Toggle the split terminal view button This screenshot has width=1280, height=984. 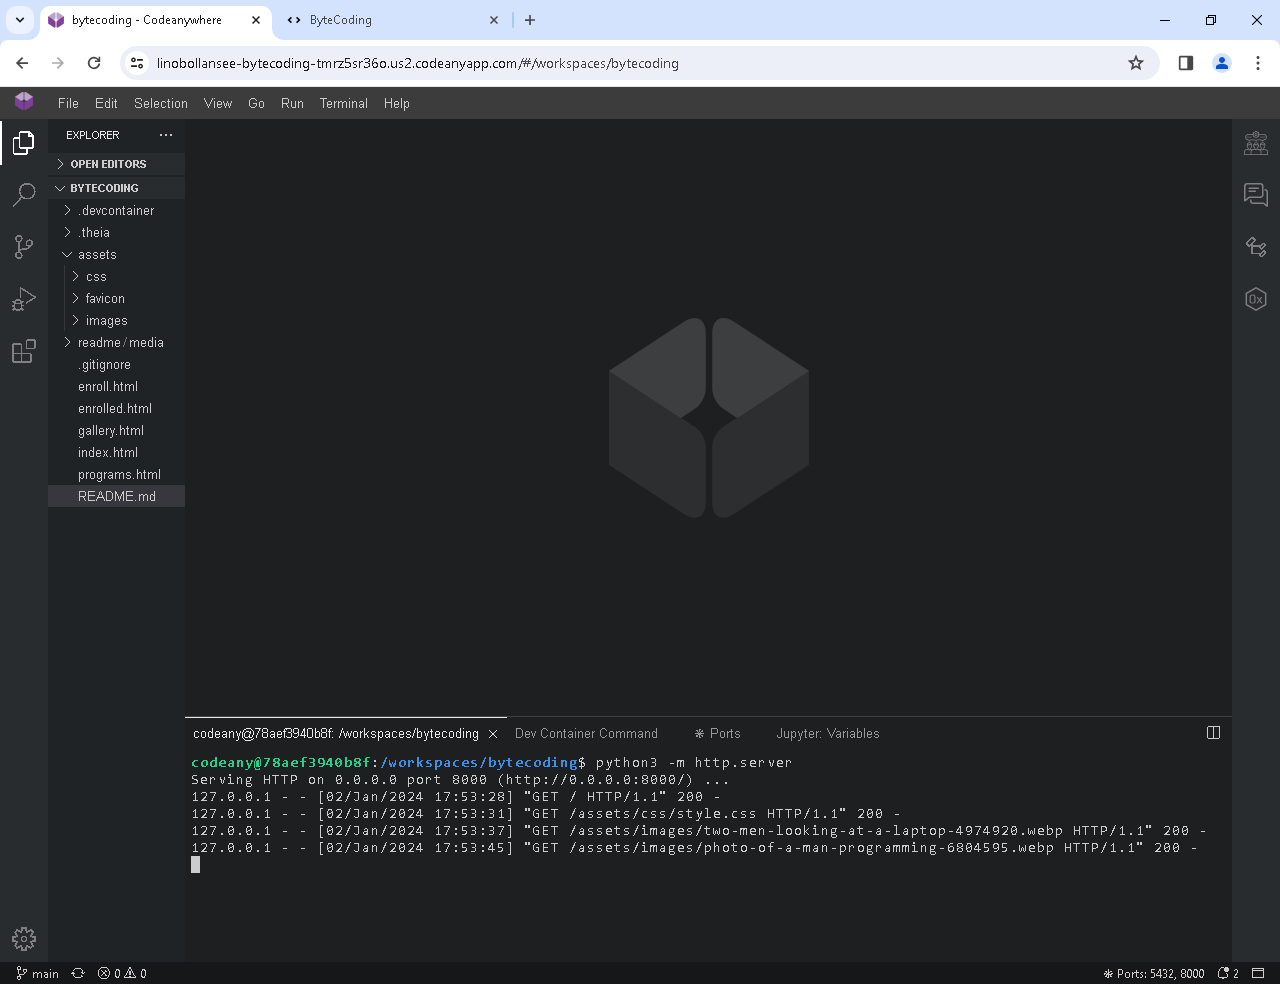(1213, 733)
